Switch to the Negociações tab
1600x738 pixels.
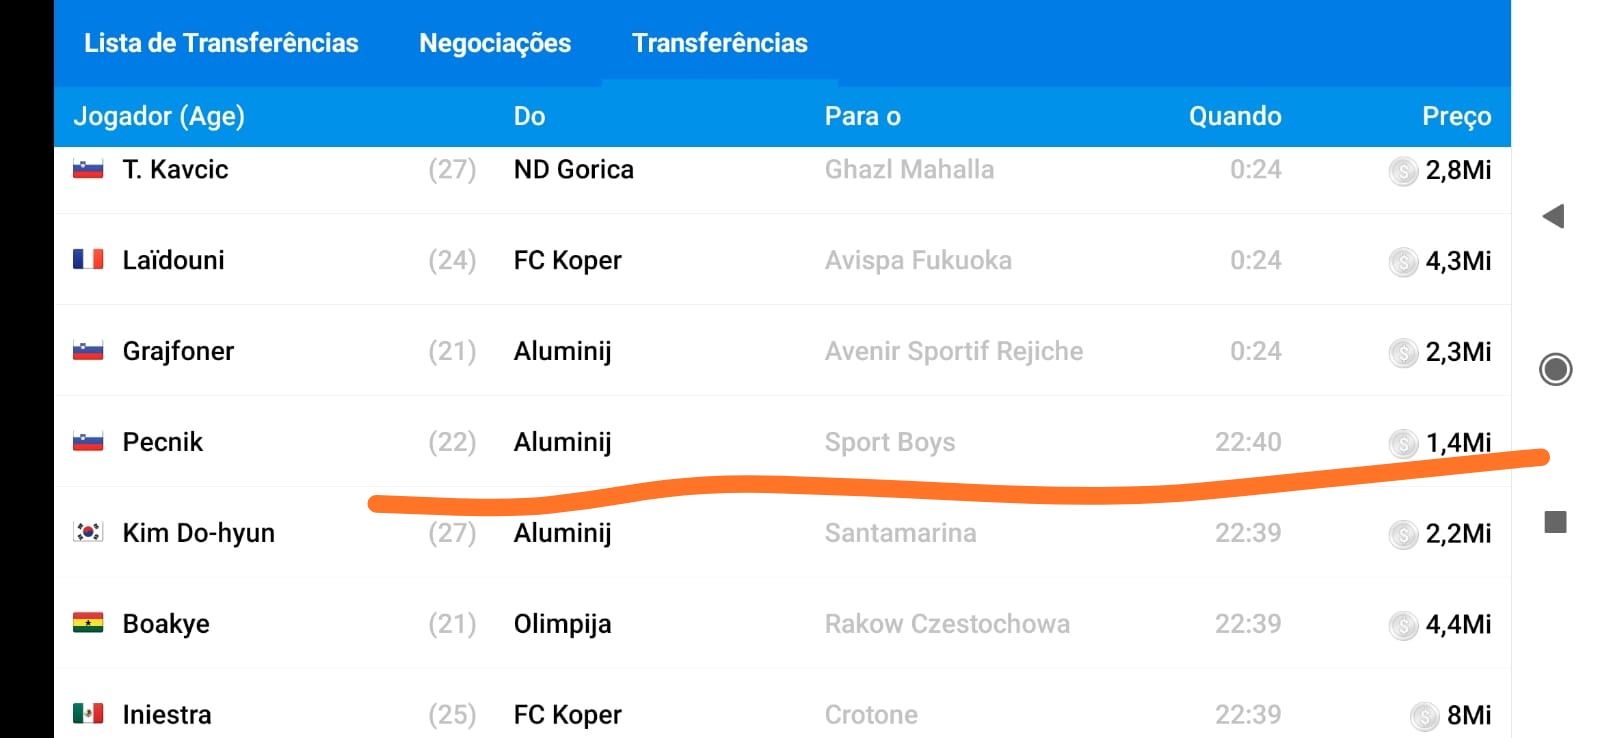tap(495, 43)
